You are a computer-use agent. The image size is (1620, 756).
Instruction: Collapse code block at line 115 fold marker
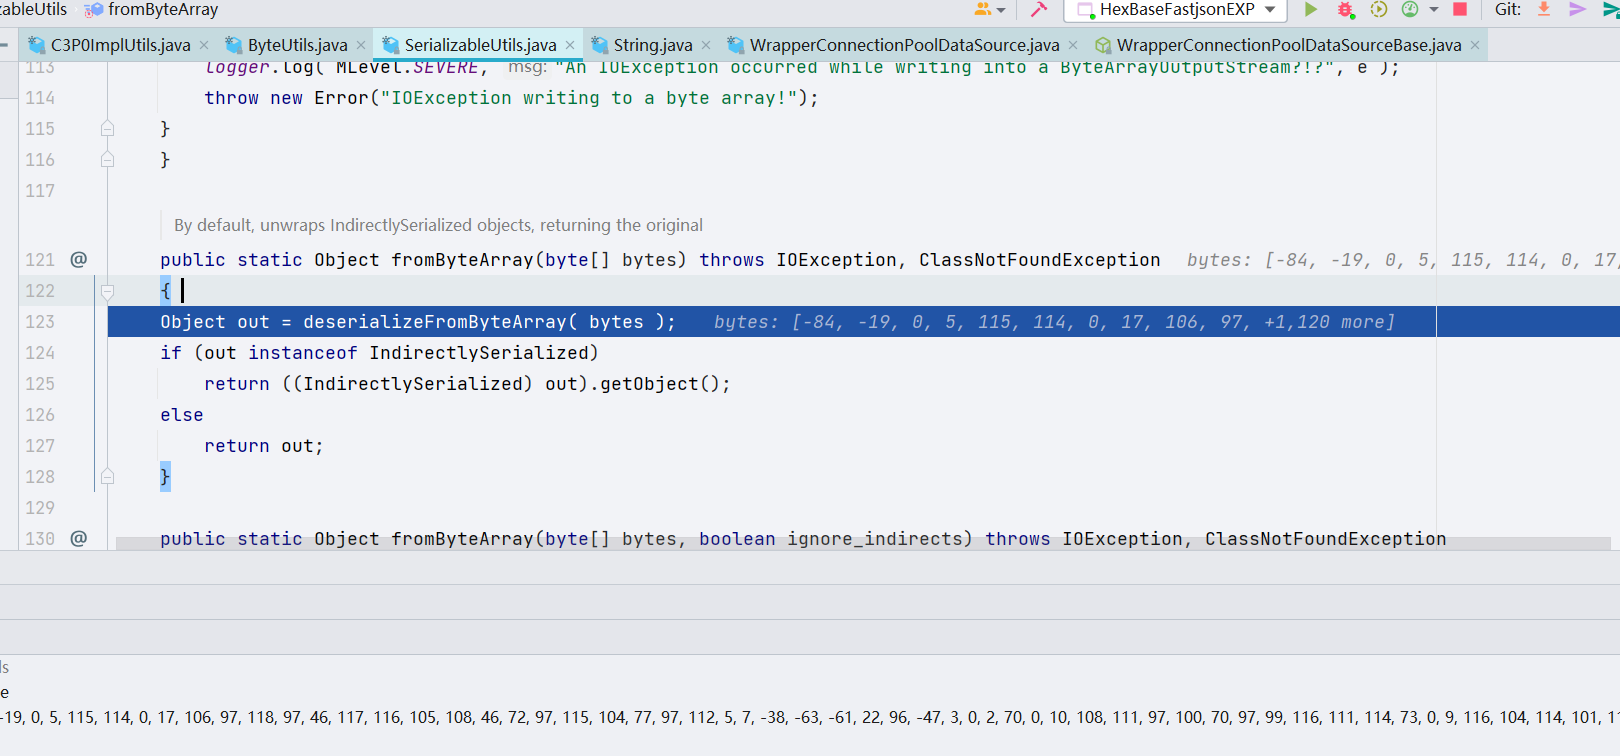107,129
